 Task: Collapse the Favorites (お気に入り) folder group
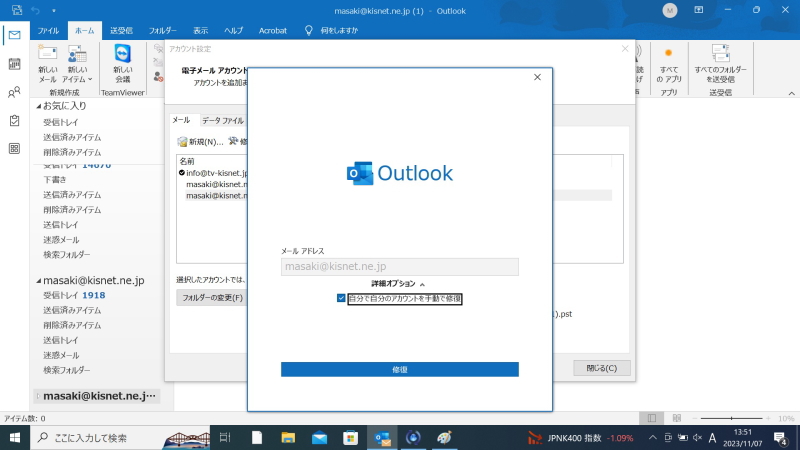tap(38, 106)
